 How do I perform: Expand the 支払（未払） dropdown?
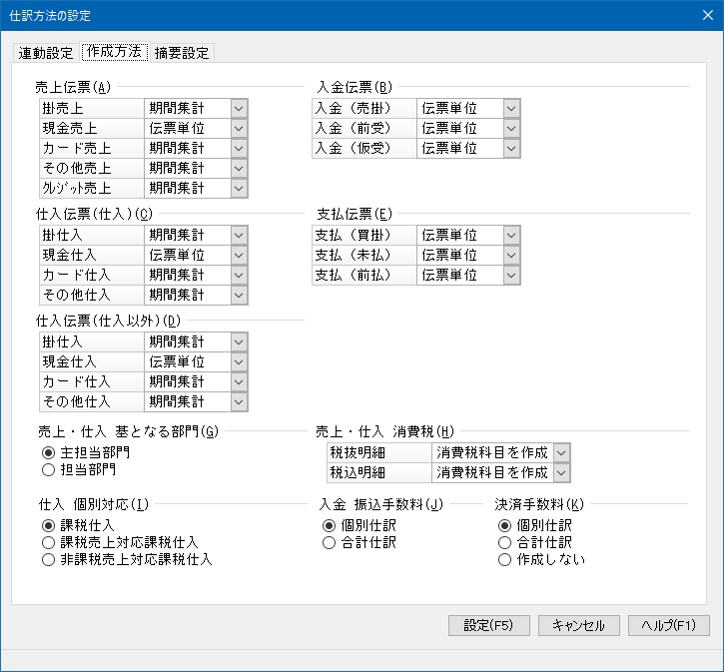pyautogui.click(x=511, y=255)
